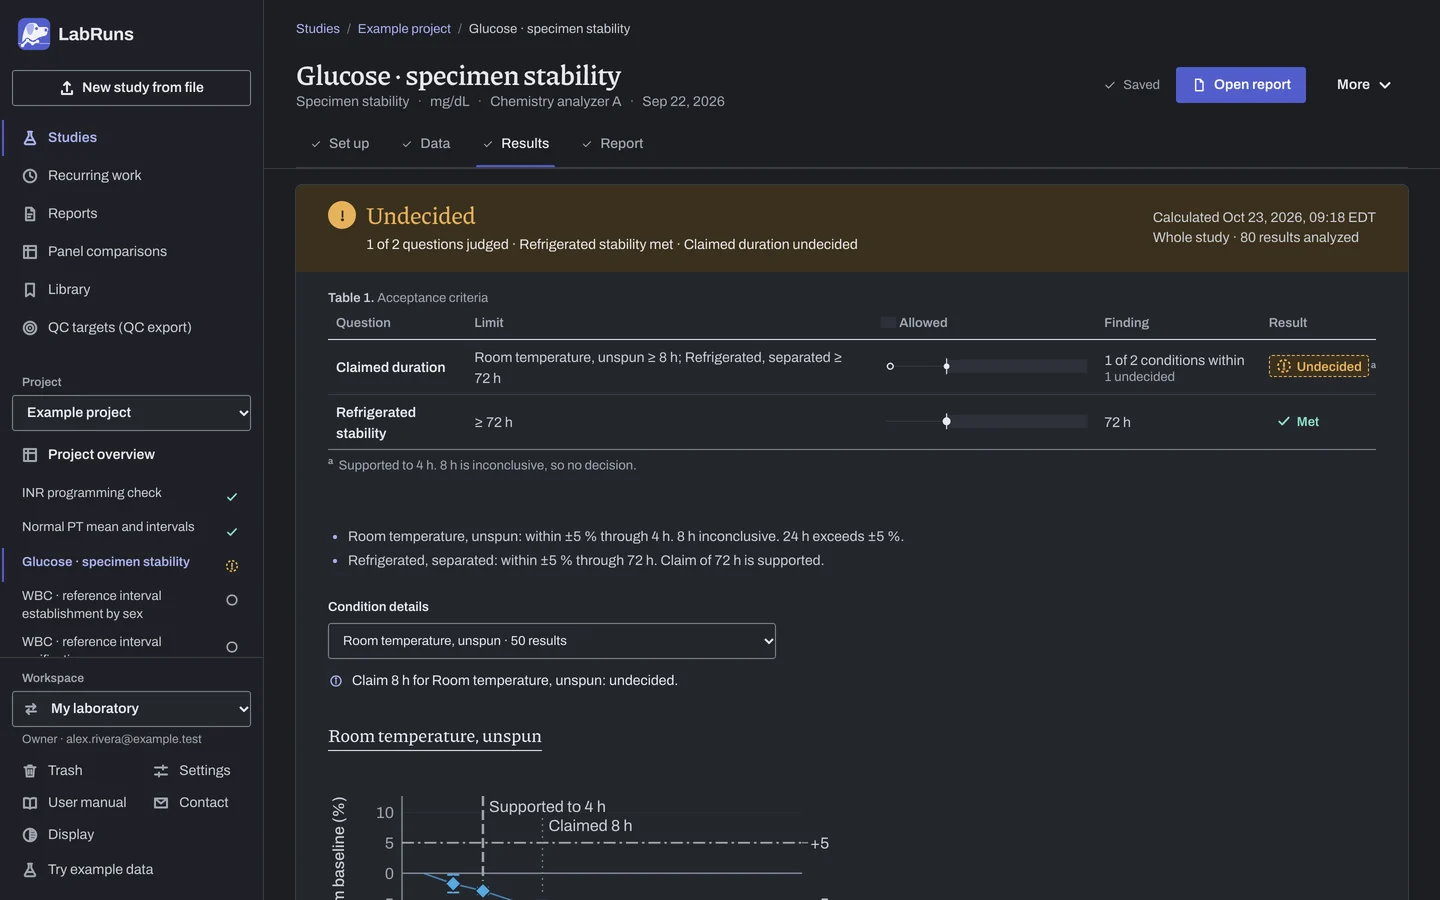
Task: Click the envelope icon beside Contact
Action: coord(161,803)
